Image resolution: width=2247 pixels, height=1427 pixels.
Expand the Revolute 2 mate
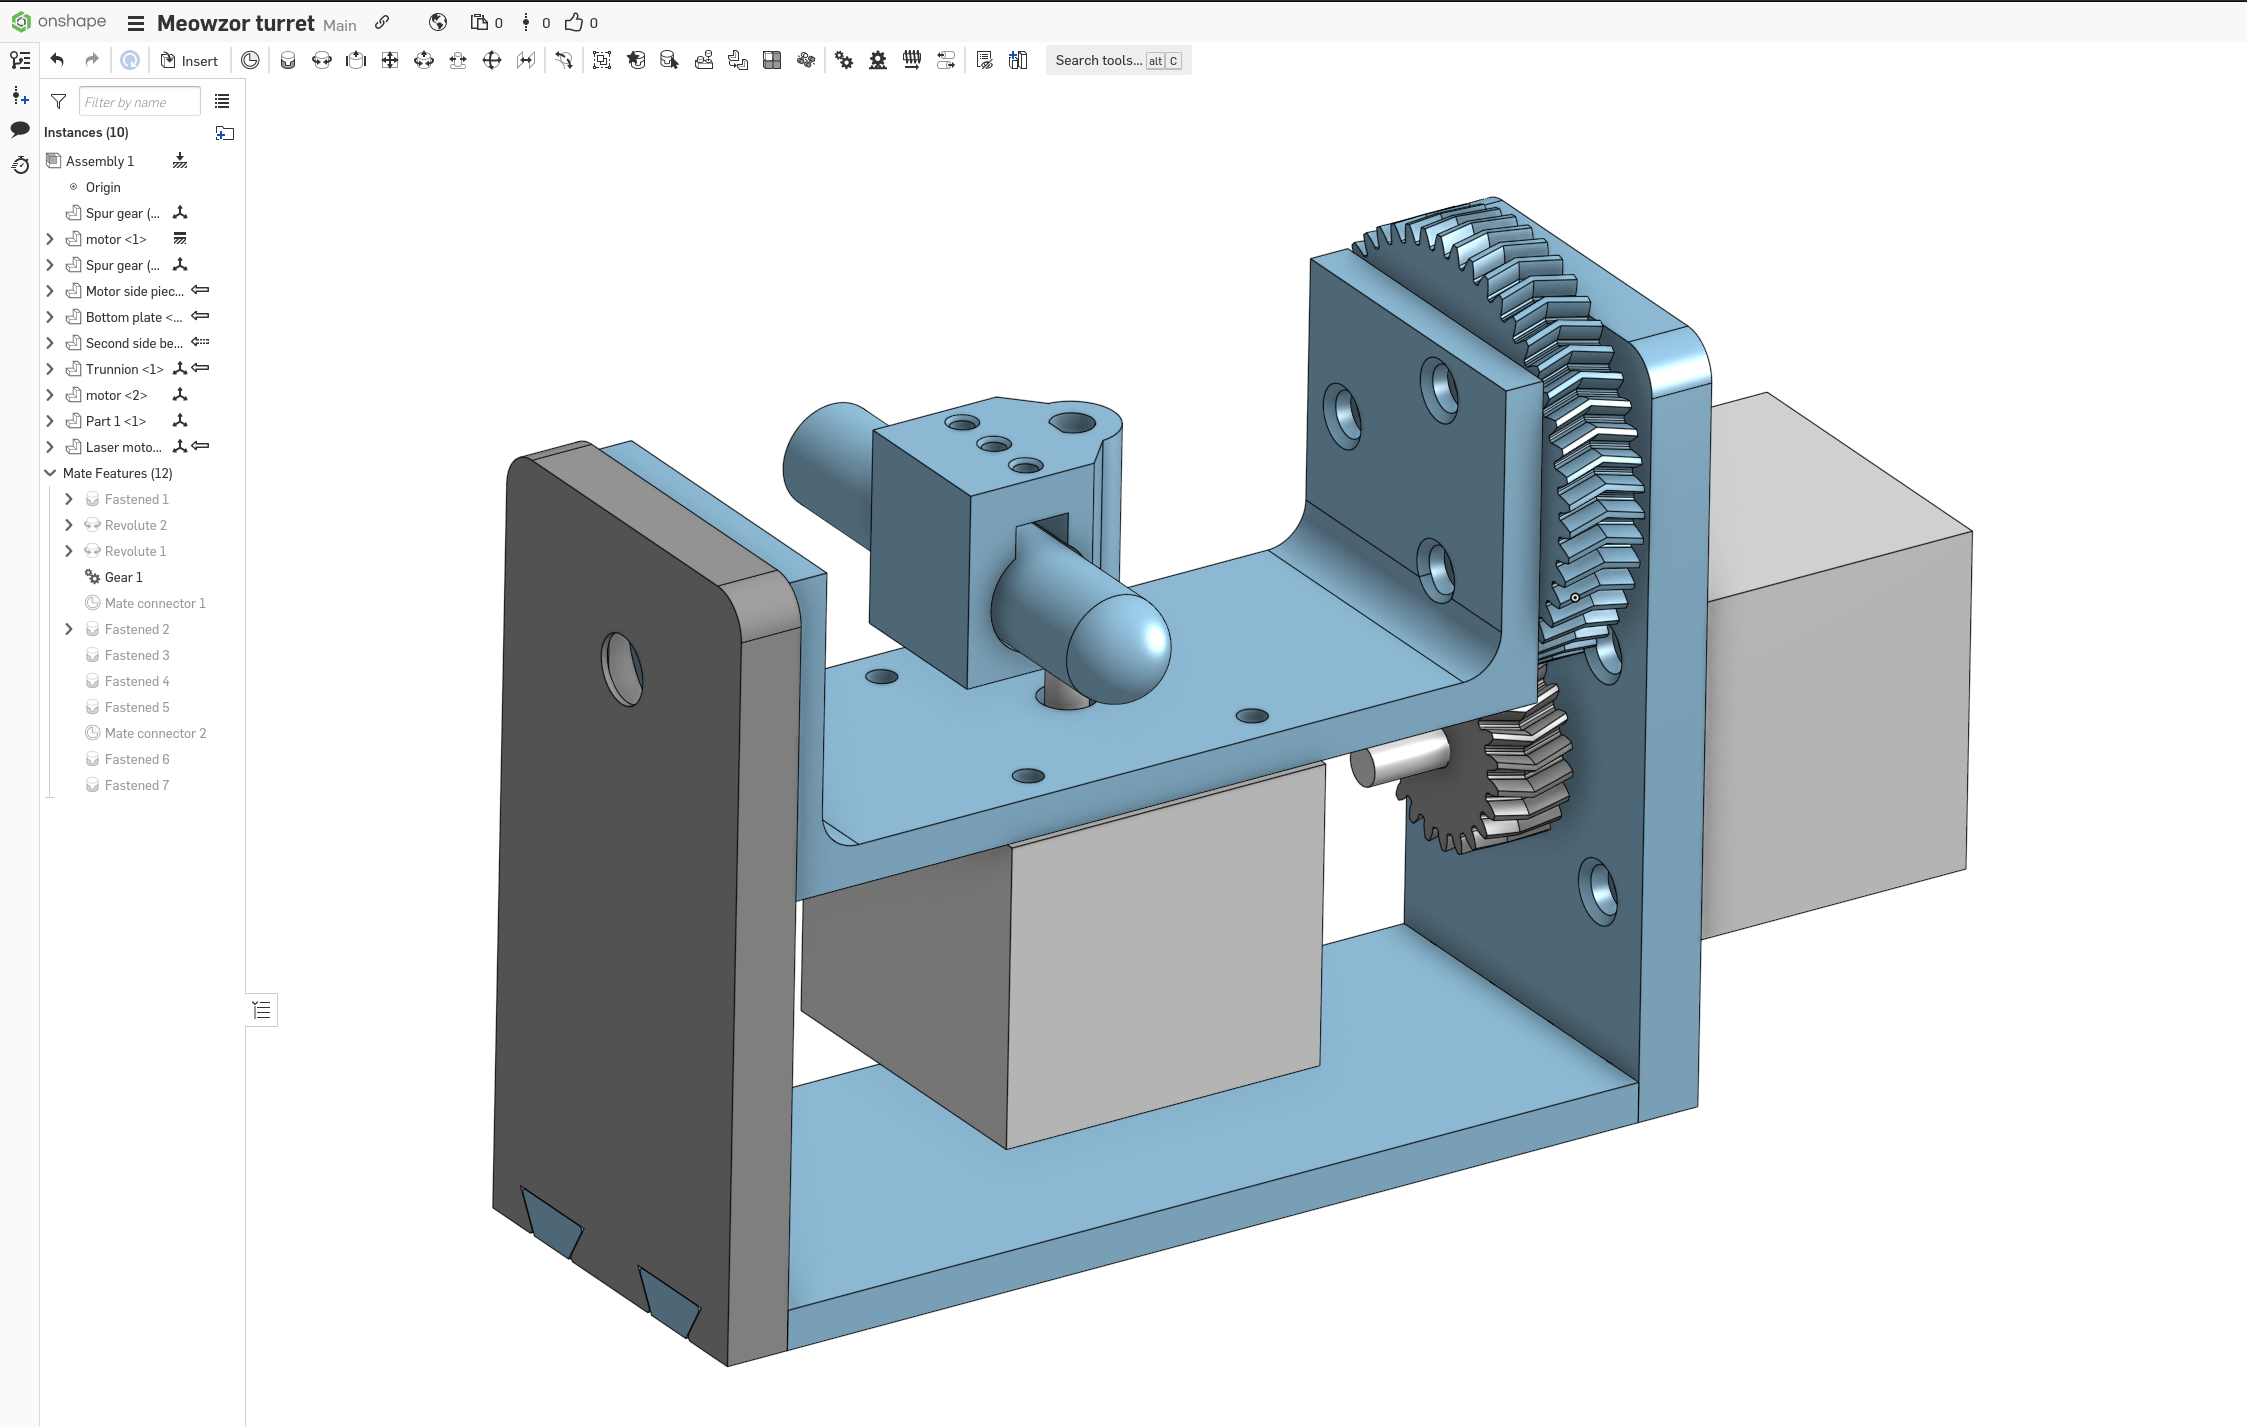click(x=69, y=525)
